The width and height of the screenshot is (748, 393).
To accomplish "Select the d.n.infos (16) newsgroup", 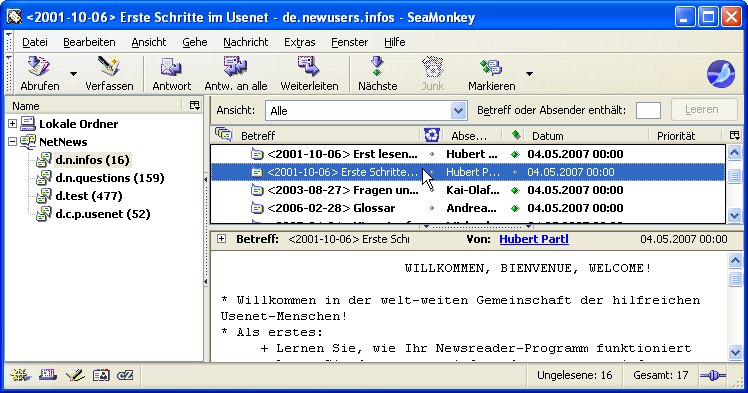I will (x=93, y=160).
